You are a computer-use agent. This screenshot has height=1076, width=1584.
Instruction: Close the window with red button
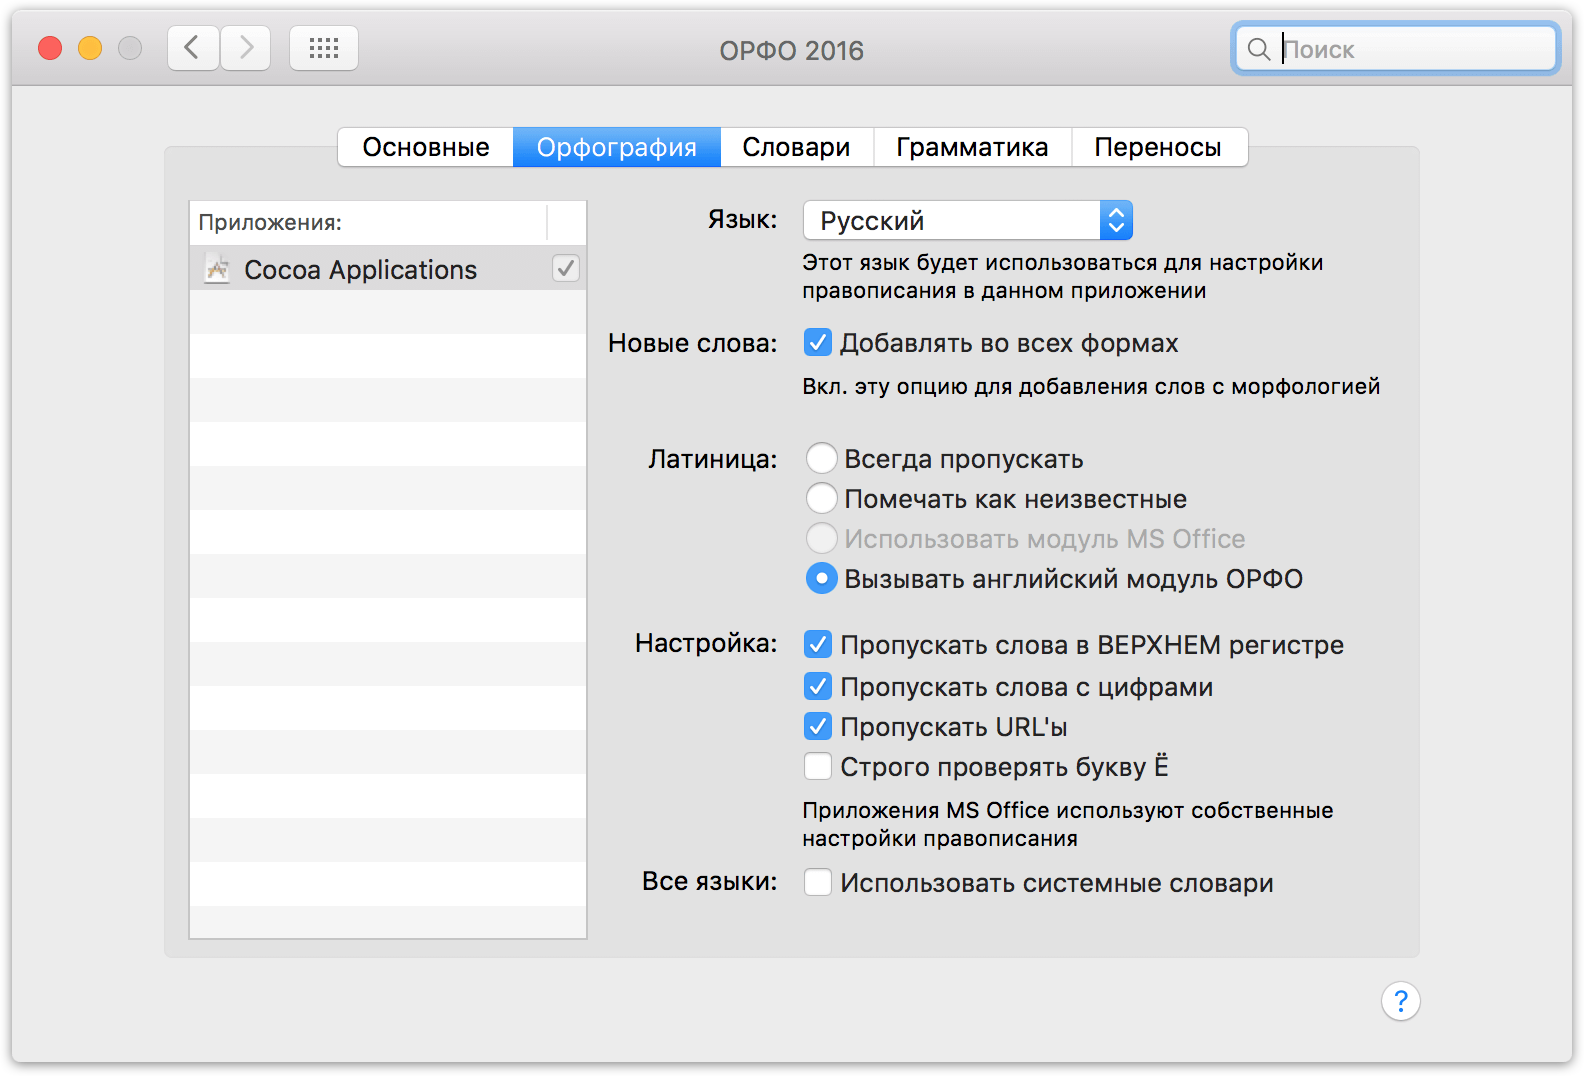50,48
